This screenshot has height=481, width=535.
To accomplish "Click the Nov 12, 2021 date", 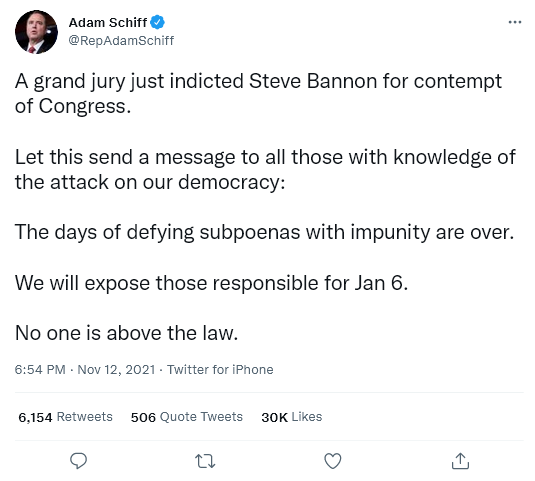I will point(116,369).
